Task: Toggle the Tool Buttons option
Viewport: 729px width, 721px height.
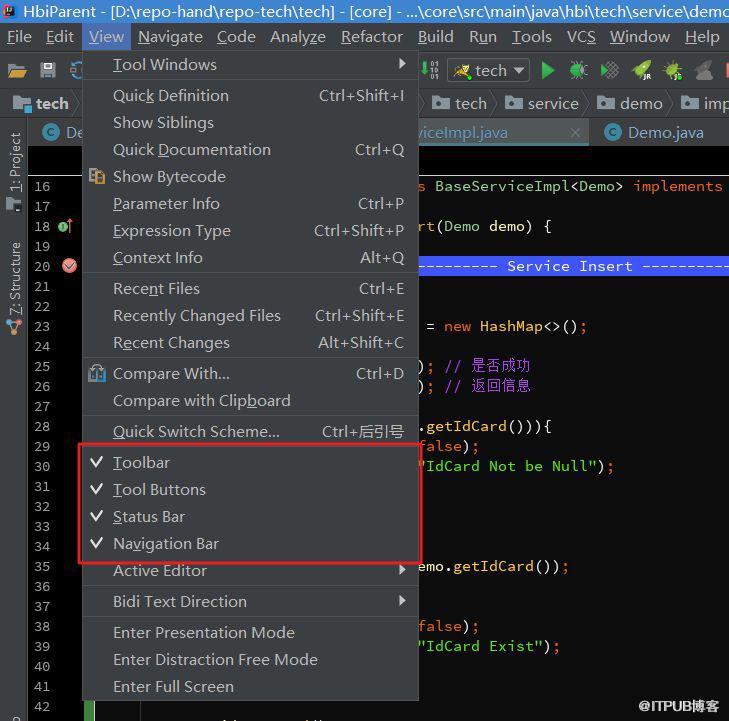Action: pos(251,489)
